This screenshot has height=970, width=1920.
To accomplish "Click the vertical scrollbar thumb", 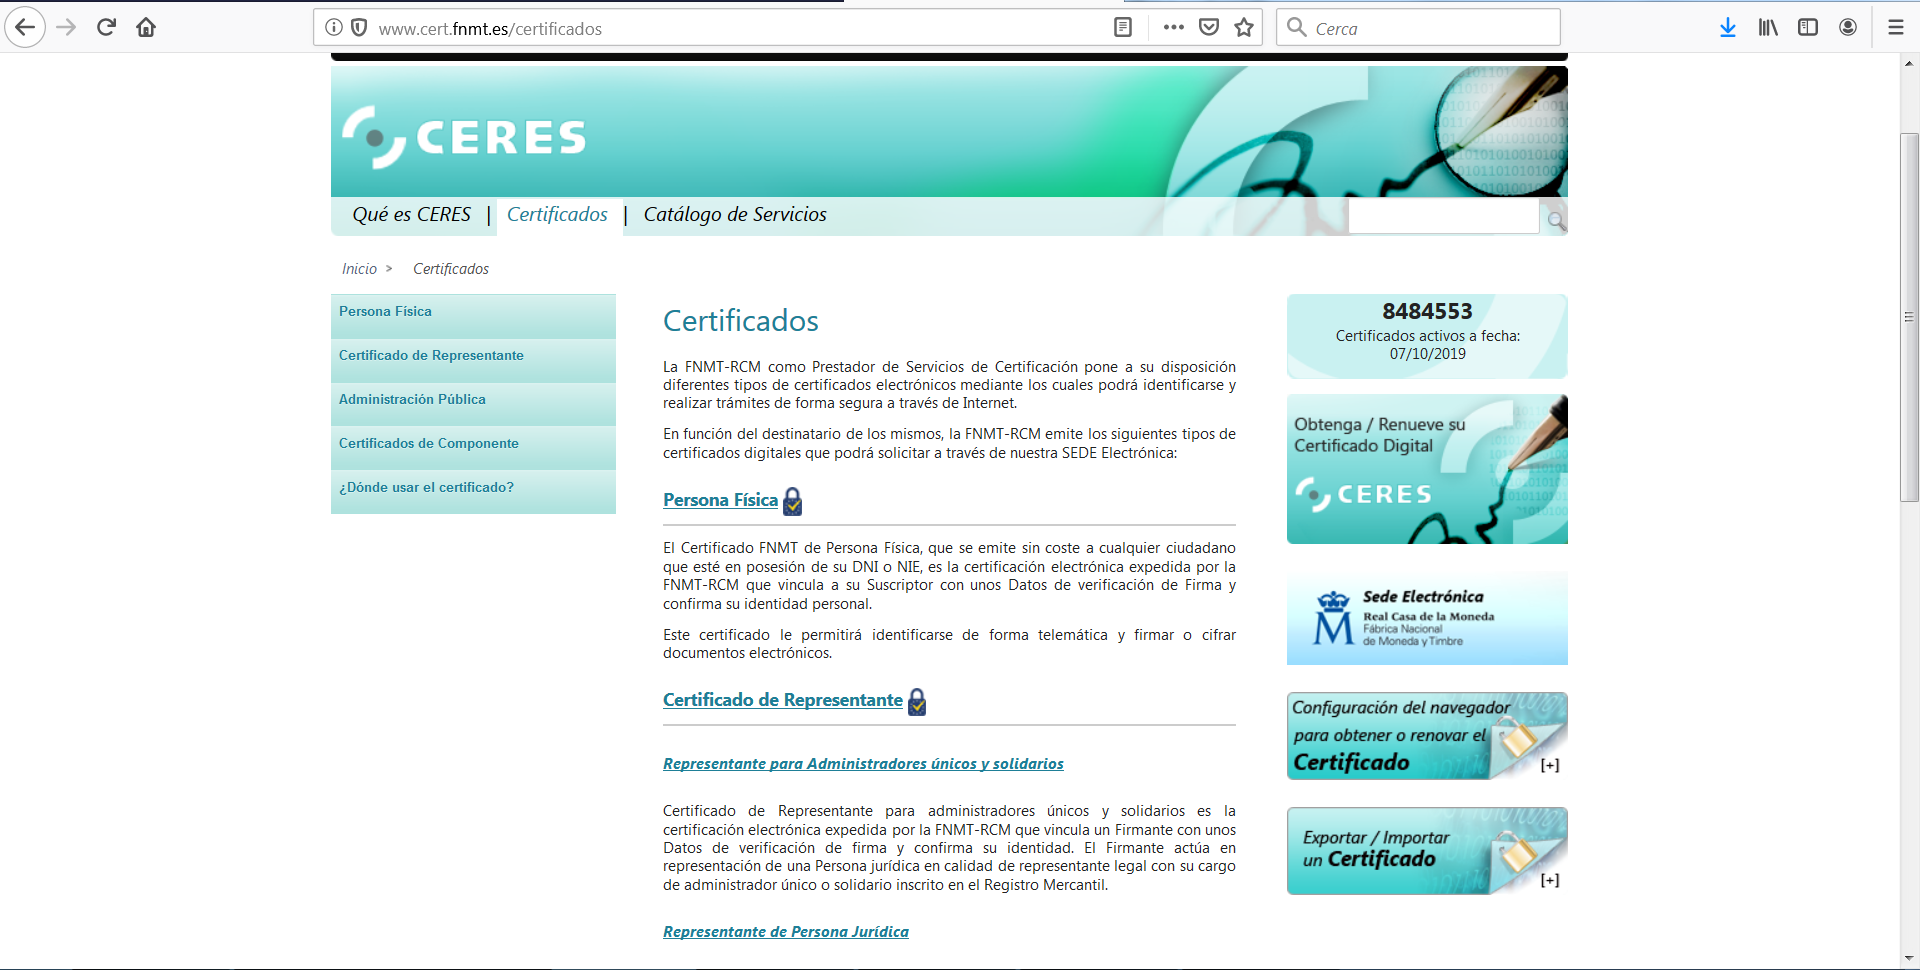I will pyautogui.click(x=1909, y=317).
